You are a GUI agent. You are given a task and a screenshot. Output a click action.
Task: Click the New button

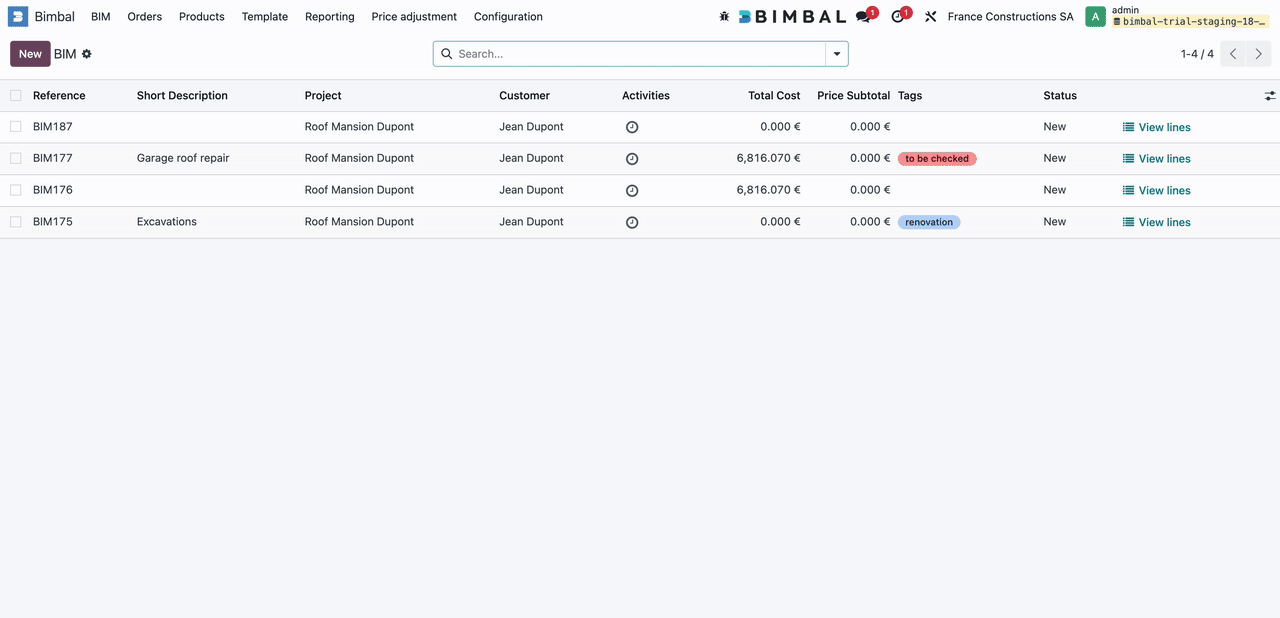[30, 54]
